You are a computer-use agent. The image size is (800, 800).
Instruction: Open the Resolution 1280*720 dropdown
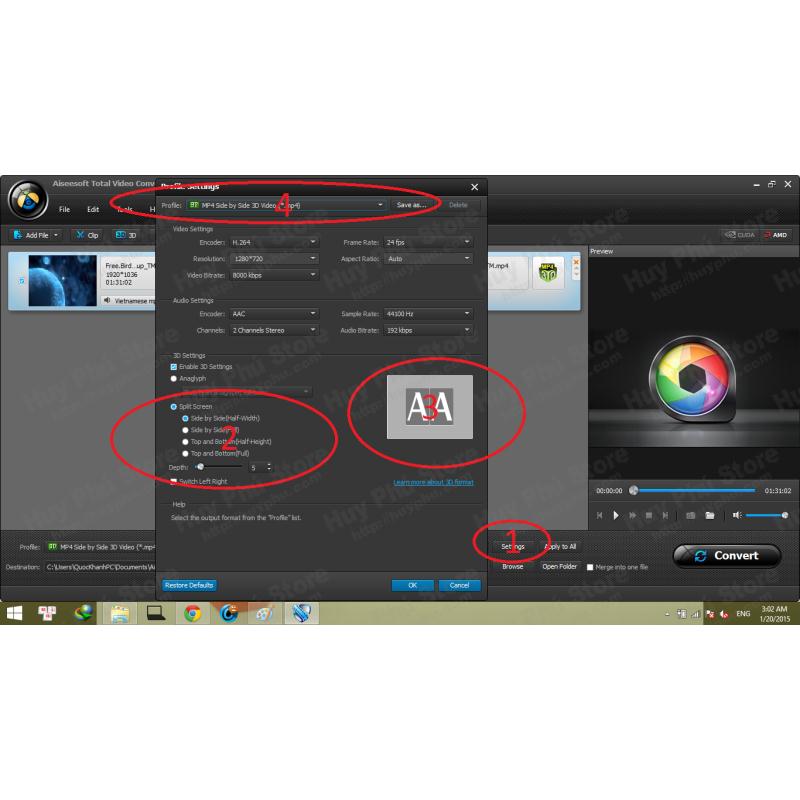pyautogui.click(x=274, y=259)
